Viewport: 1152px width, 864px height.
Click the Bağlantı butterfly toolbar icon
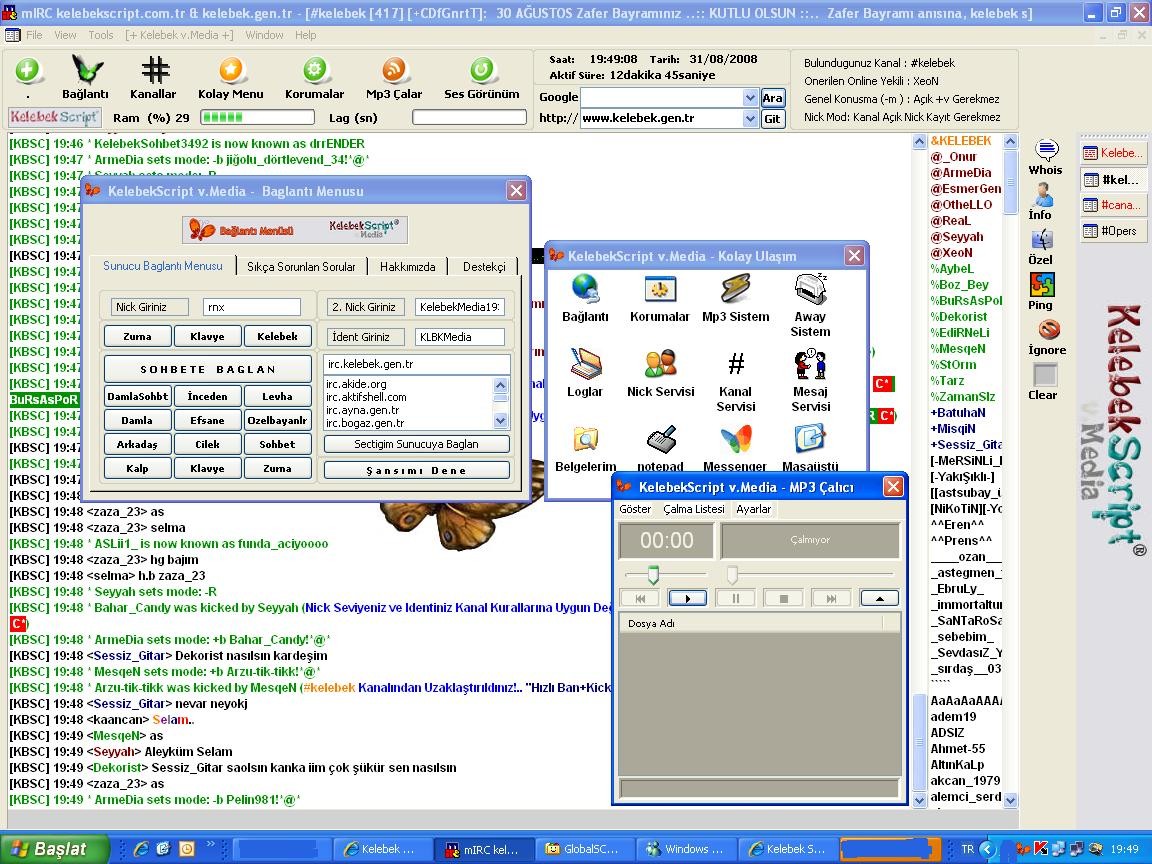pyautogui.click(x=86, y=72)
